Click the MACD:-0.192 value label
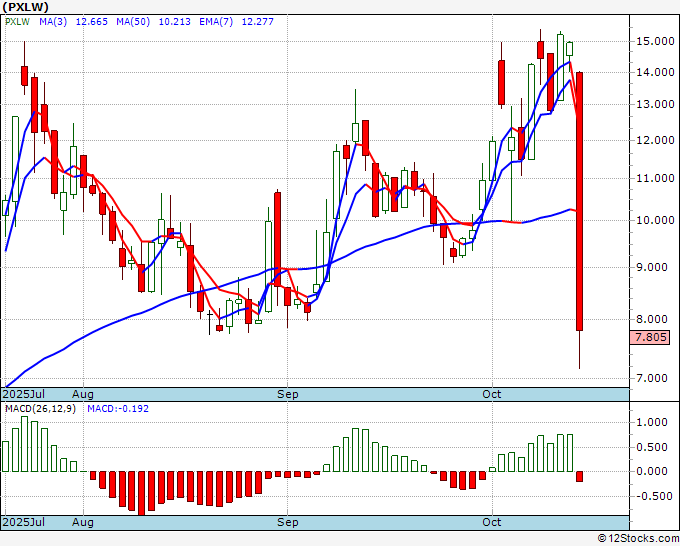Viewport: 680px width, 546px height. pyautogui.click(x=118, y=409)
